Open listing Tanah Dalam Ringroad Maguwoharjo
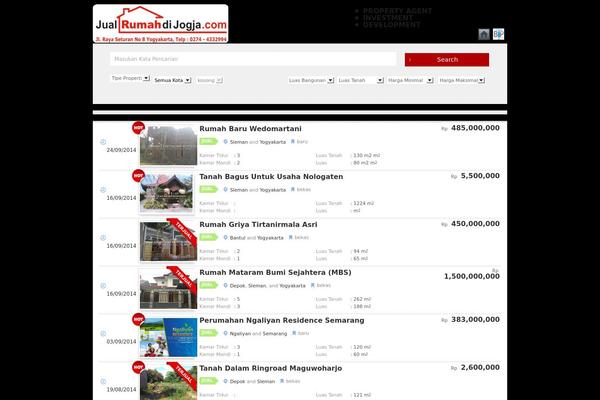This screenshot has width=600, height=400. click(x=271, y=368)
